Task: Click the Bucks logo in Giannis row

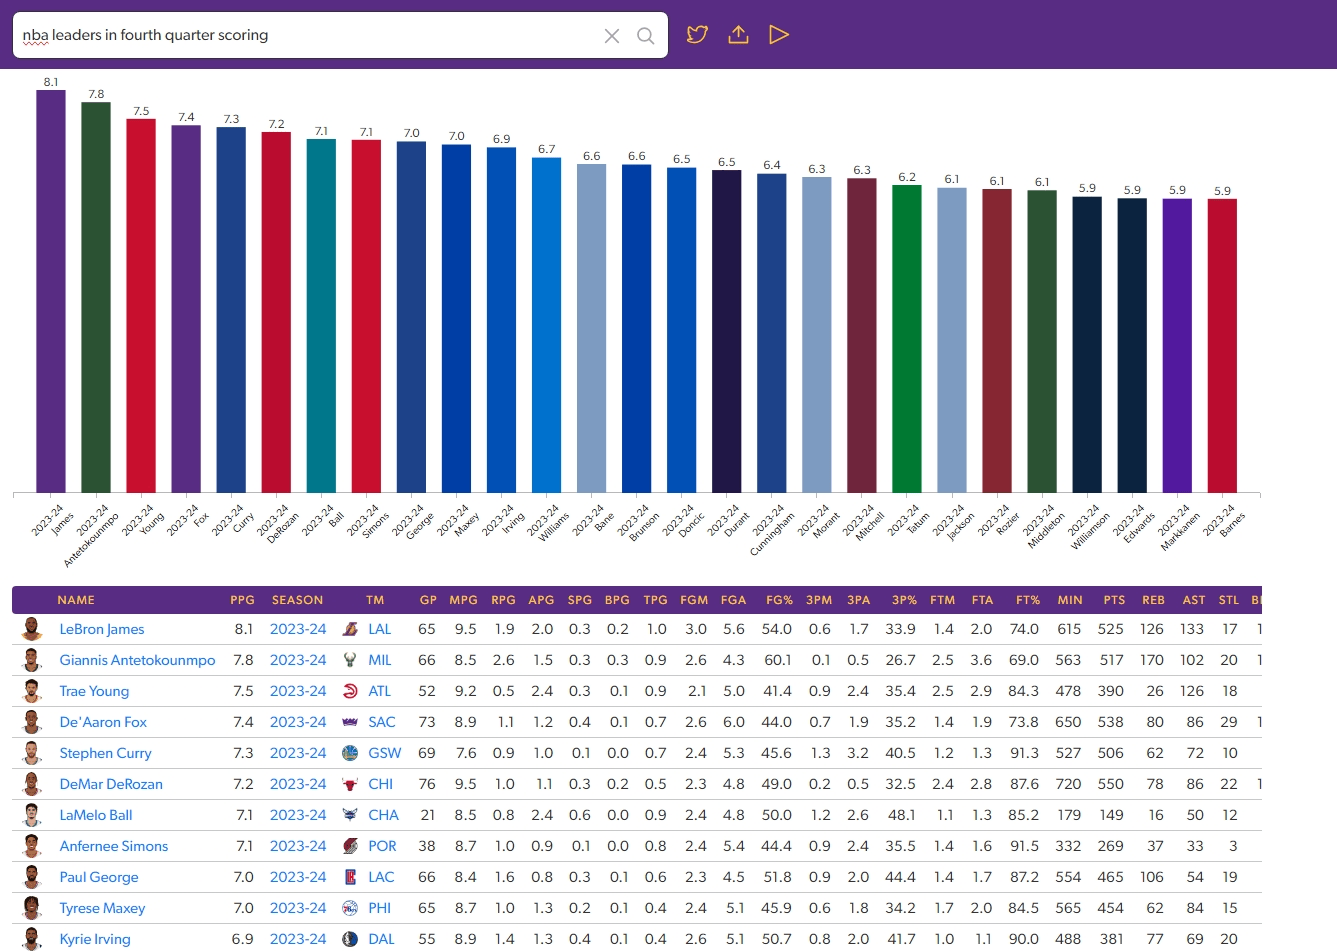Action: click(x=350, y=660)
